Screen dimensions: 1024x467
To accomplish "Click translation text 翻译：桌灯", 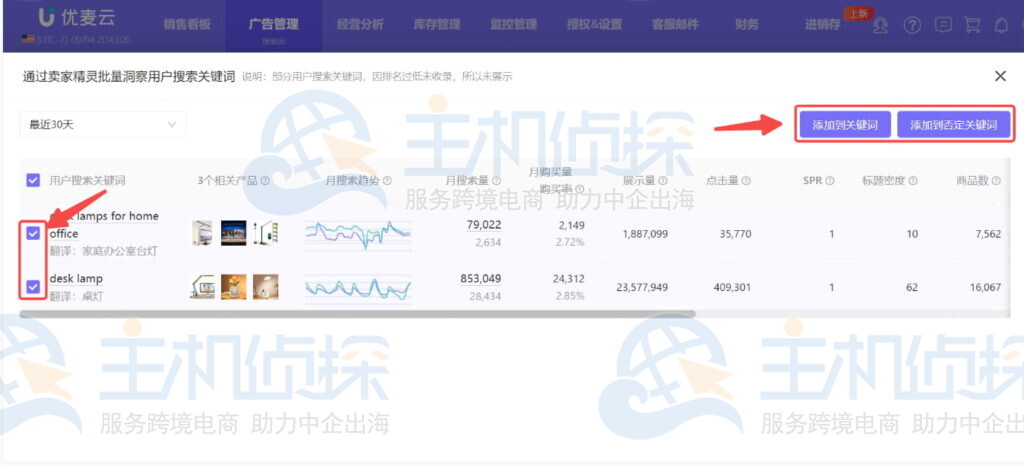I will pos(76,296).
